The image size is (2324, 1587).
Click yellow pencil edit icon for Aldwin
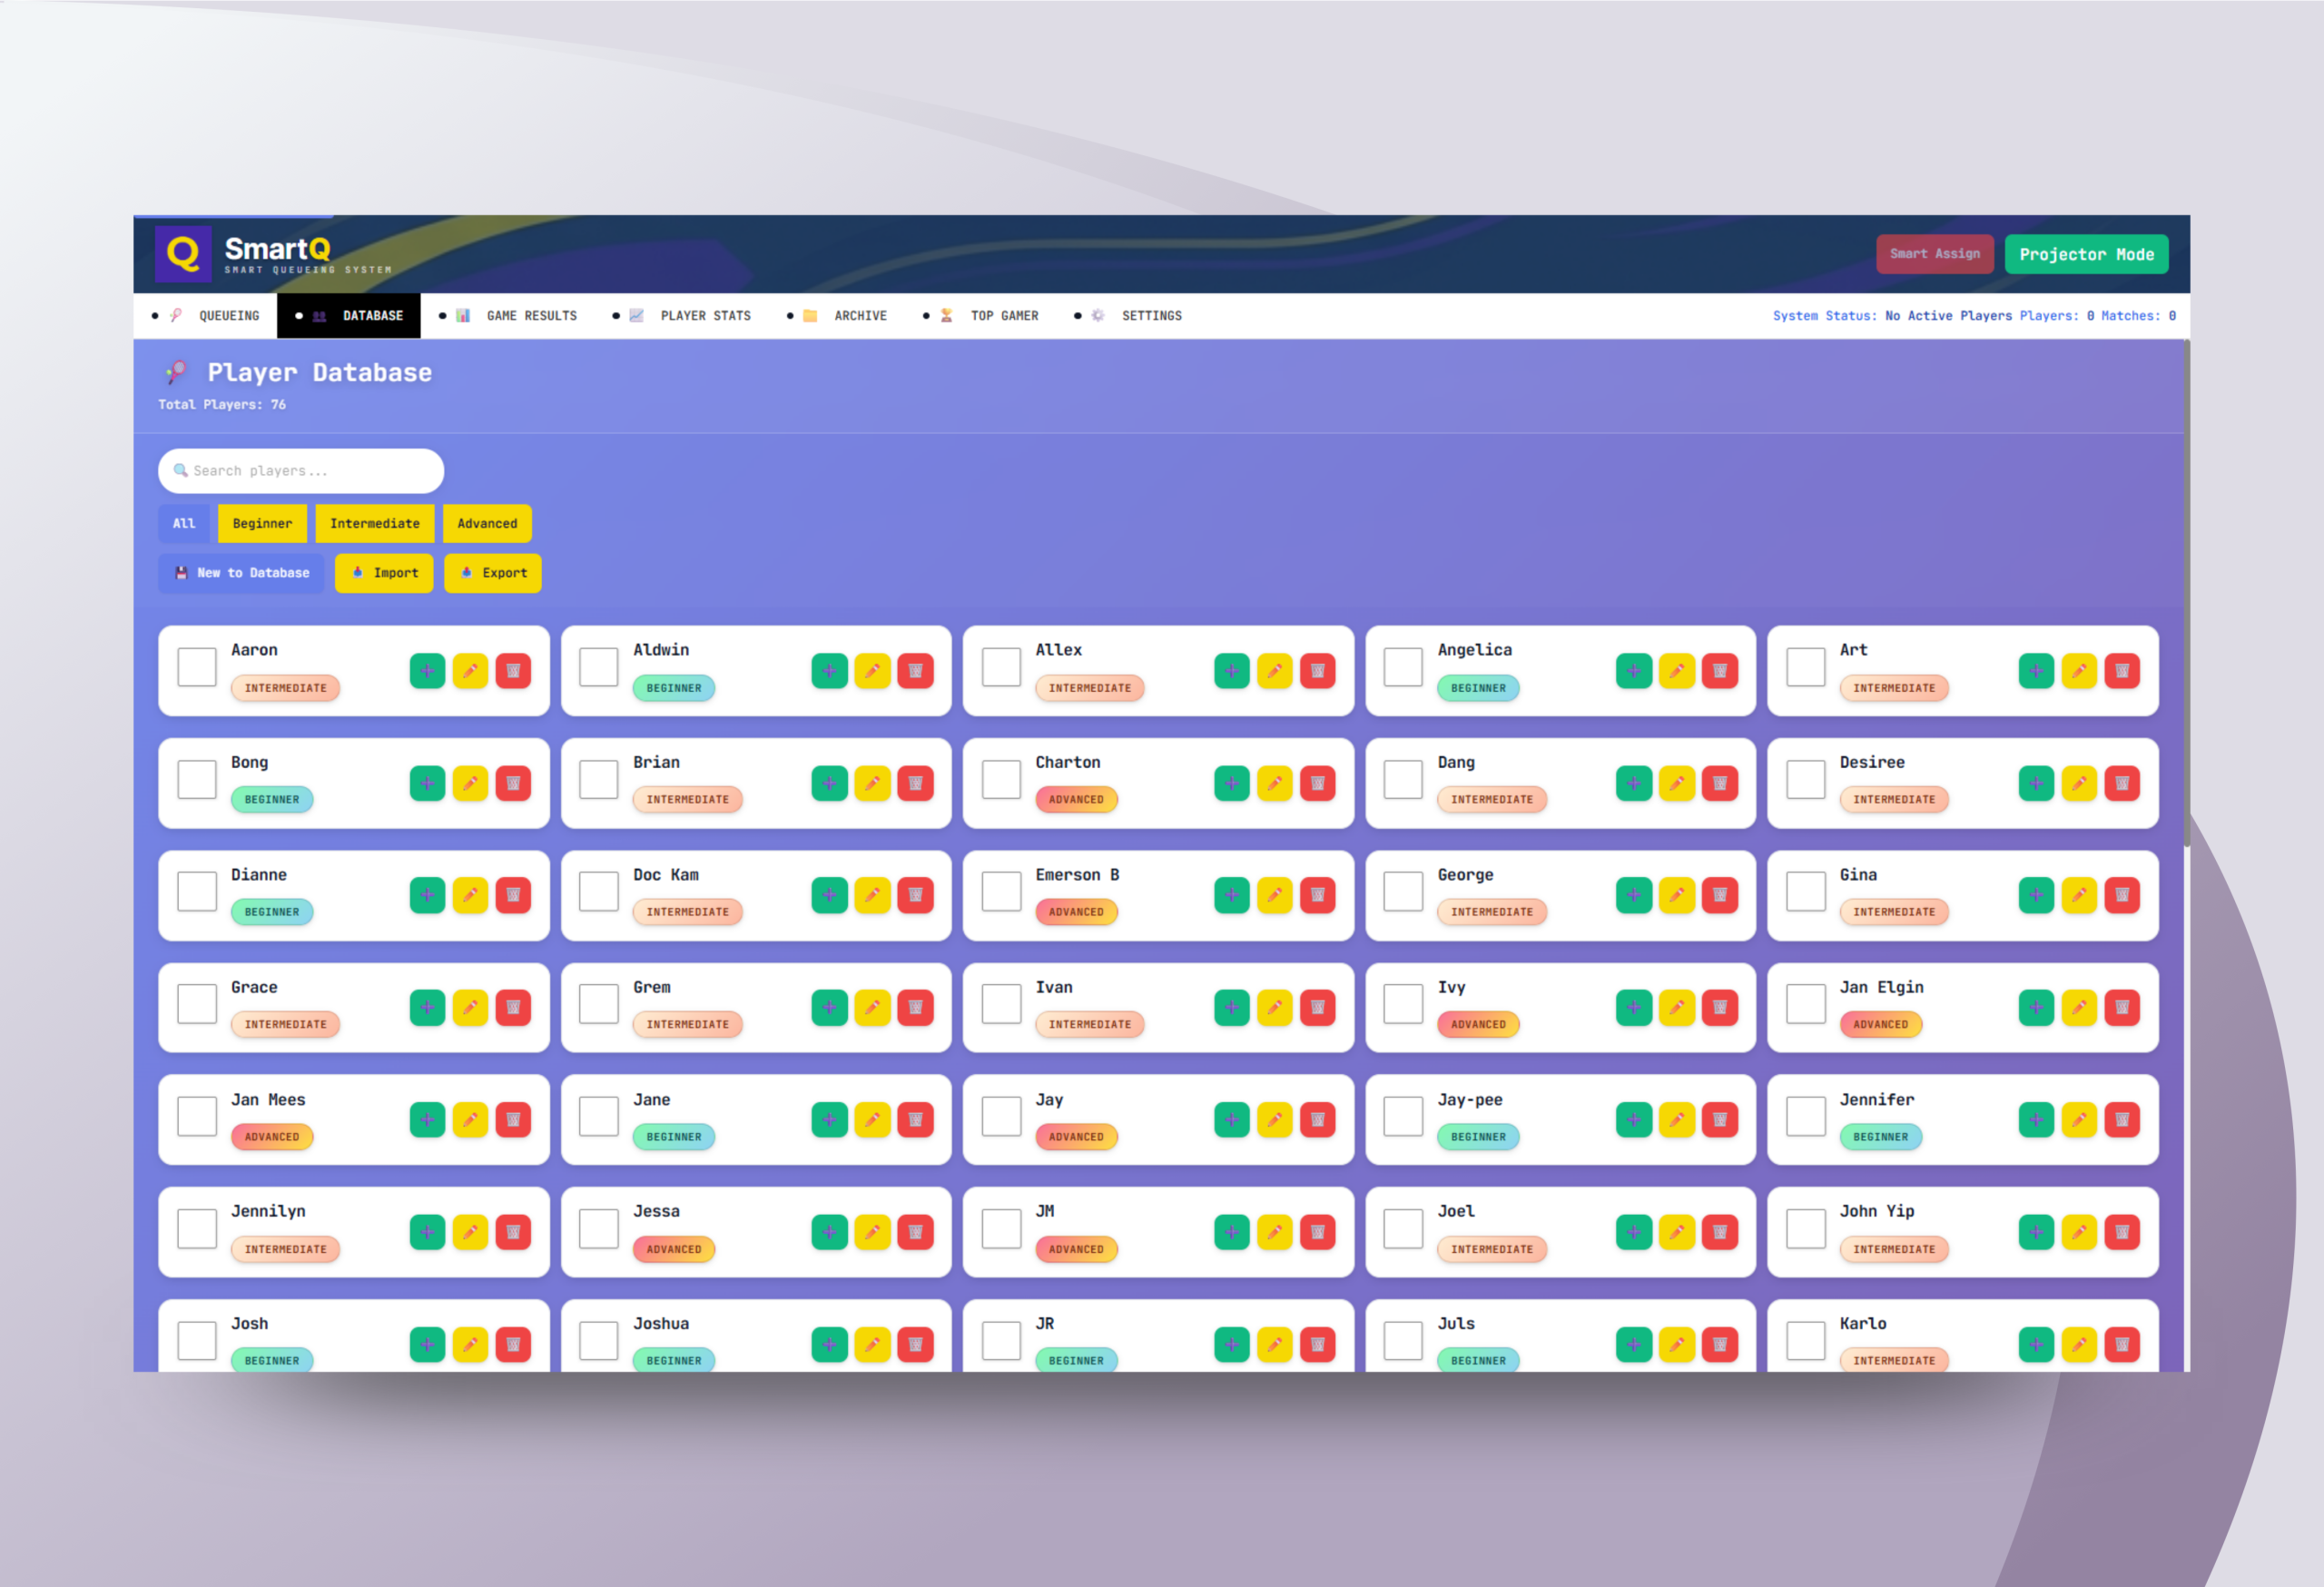[x=872, y=671]
